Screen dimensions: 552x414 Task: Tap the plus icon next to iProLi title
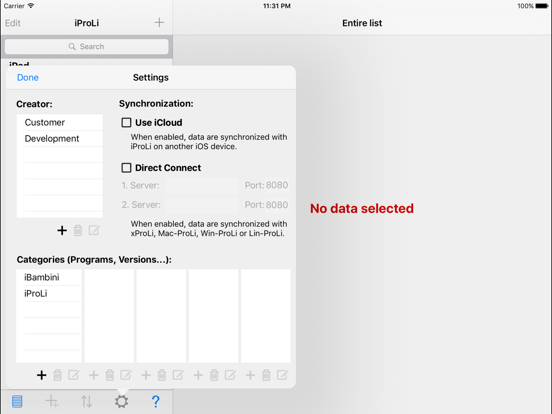(159, 23)
